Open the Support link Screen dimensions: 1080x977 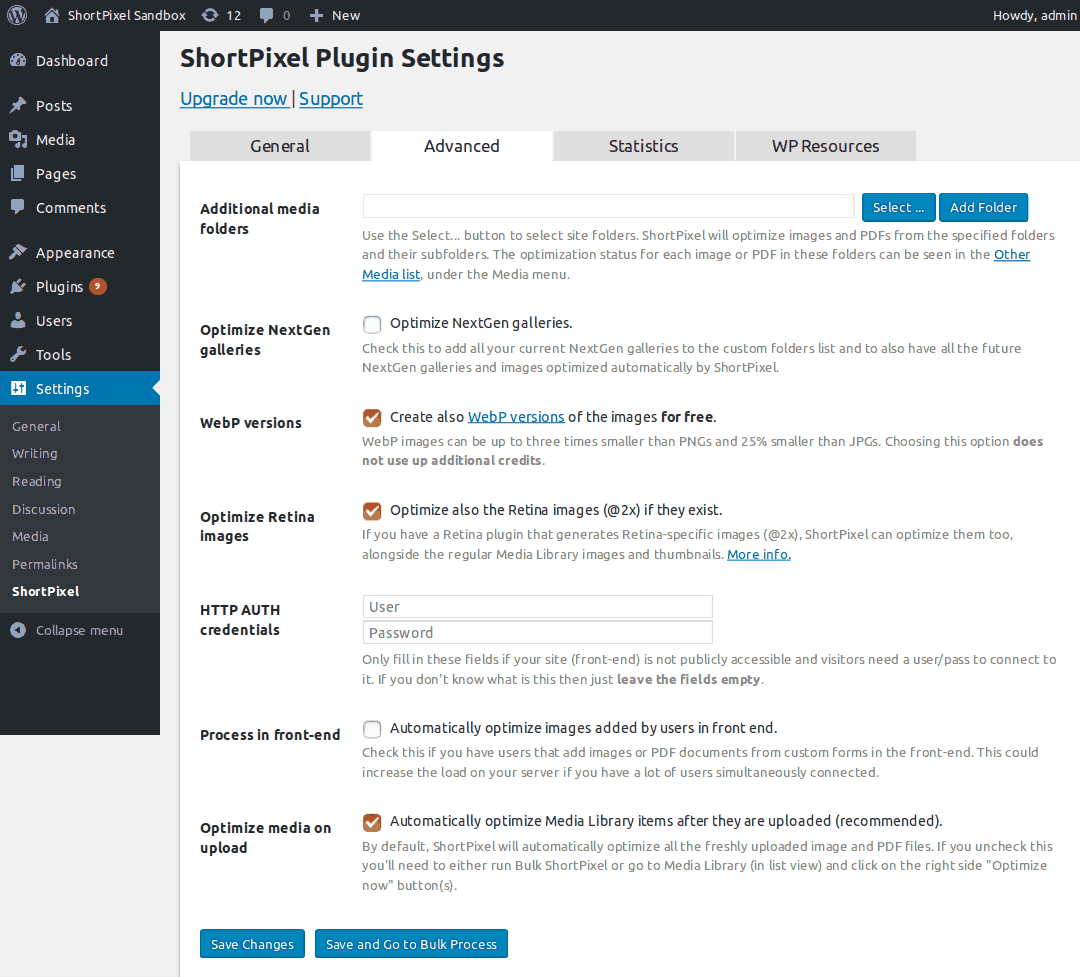click(x=331, y=99)
